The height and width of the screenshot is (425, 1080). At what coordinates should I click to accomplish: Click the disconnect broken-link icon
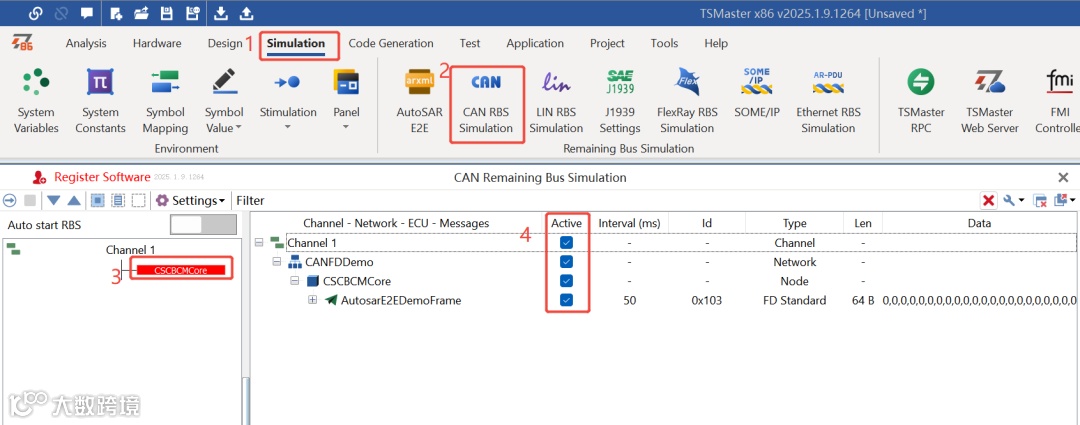click(x=61, y=13)
